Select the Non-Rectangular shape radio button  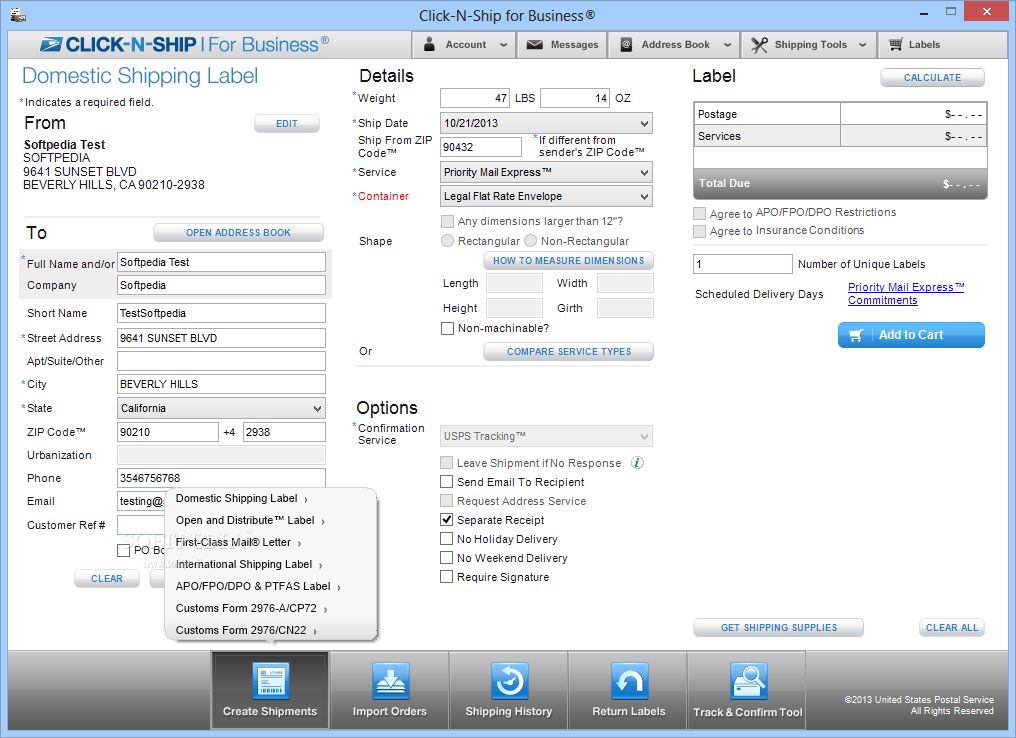(x=531, y=240)
